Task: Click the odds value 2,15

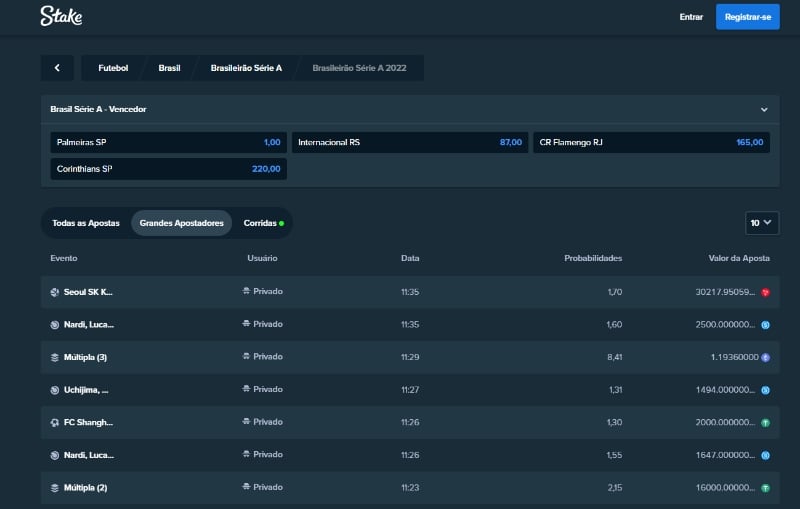Action: click(x=615, y=488)
